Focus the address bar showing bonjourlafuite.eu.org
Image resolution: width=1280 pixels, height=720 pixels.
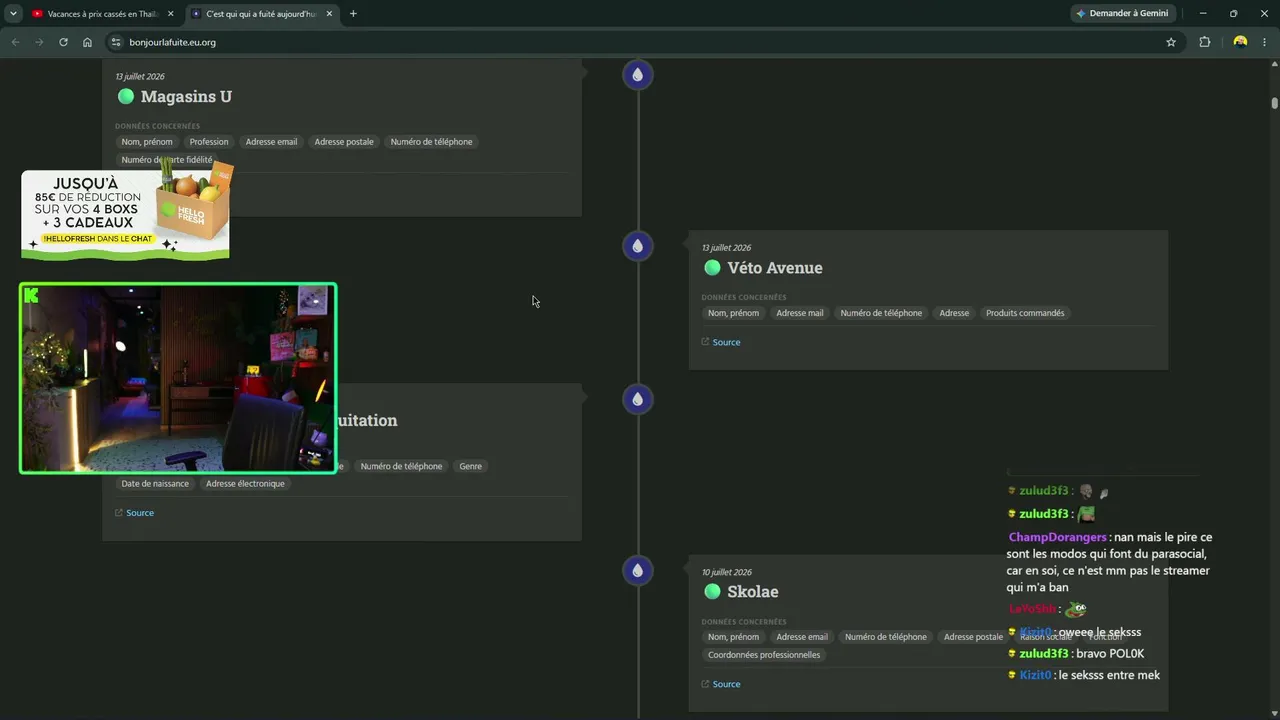click(640, 42)
